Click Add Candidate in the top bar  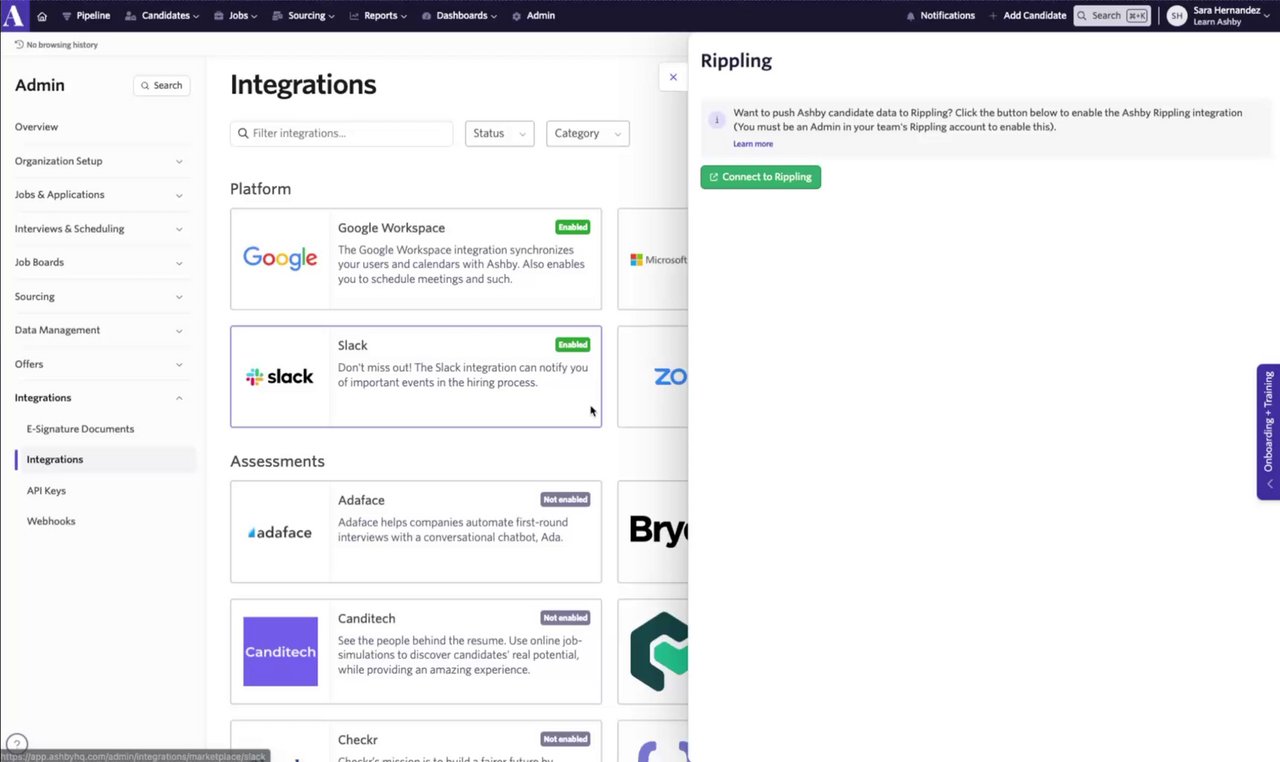coord(1027,16)
